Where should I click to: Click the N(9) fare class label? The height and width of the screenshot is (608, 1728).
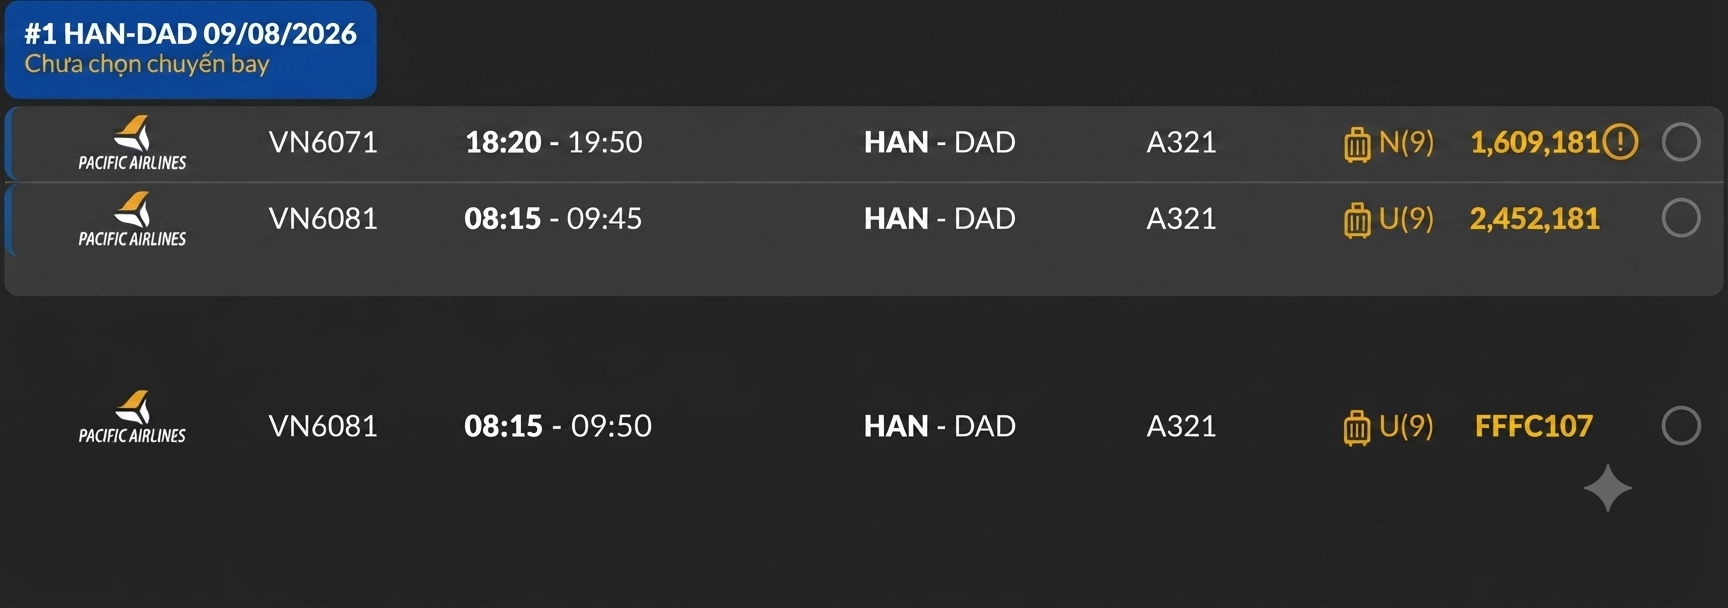pyautogui.click(x=1406, y=142)
